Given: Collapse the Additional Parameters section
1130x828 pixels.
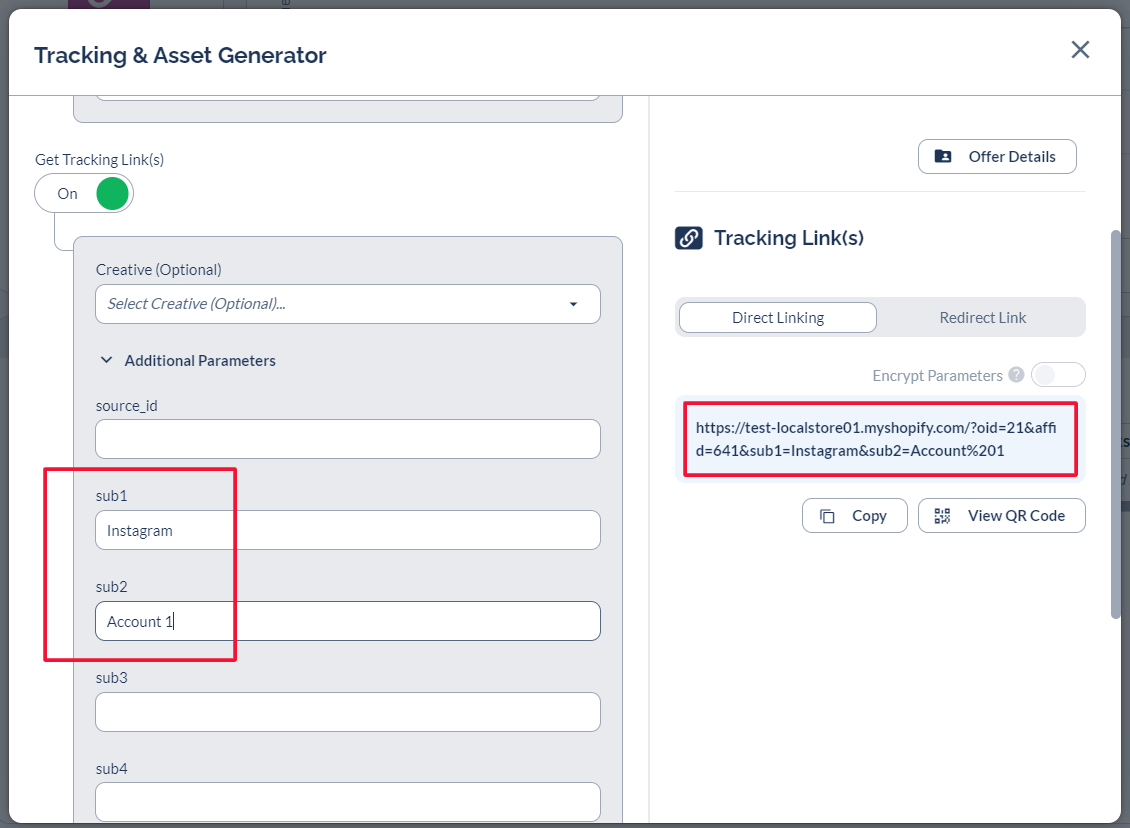Looking at the screenshot, I should coord(107,360).
